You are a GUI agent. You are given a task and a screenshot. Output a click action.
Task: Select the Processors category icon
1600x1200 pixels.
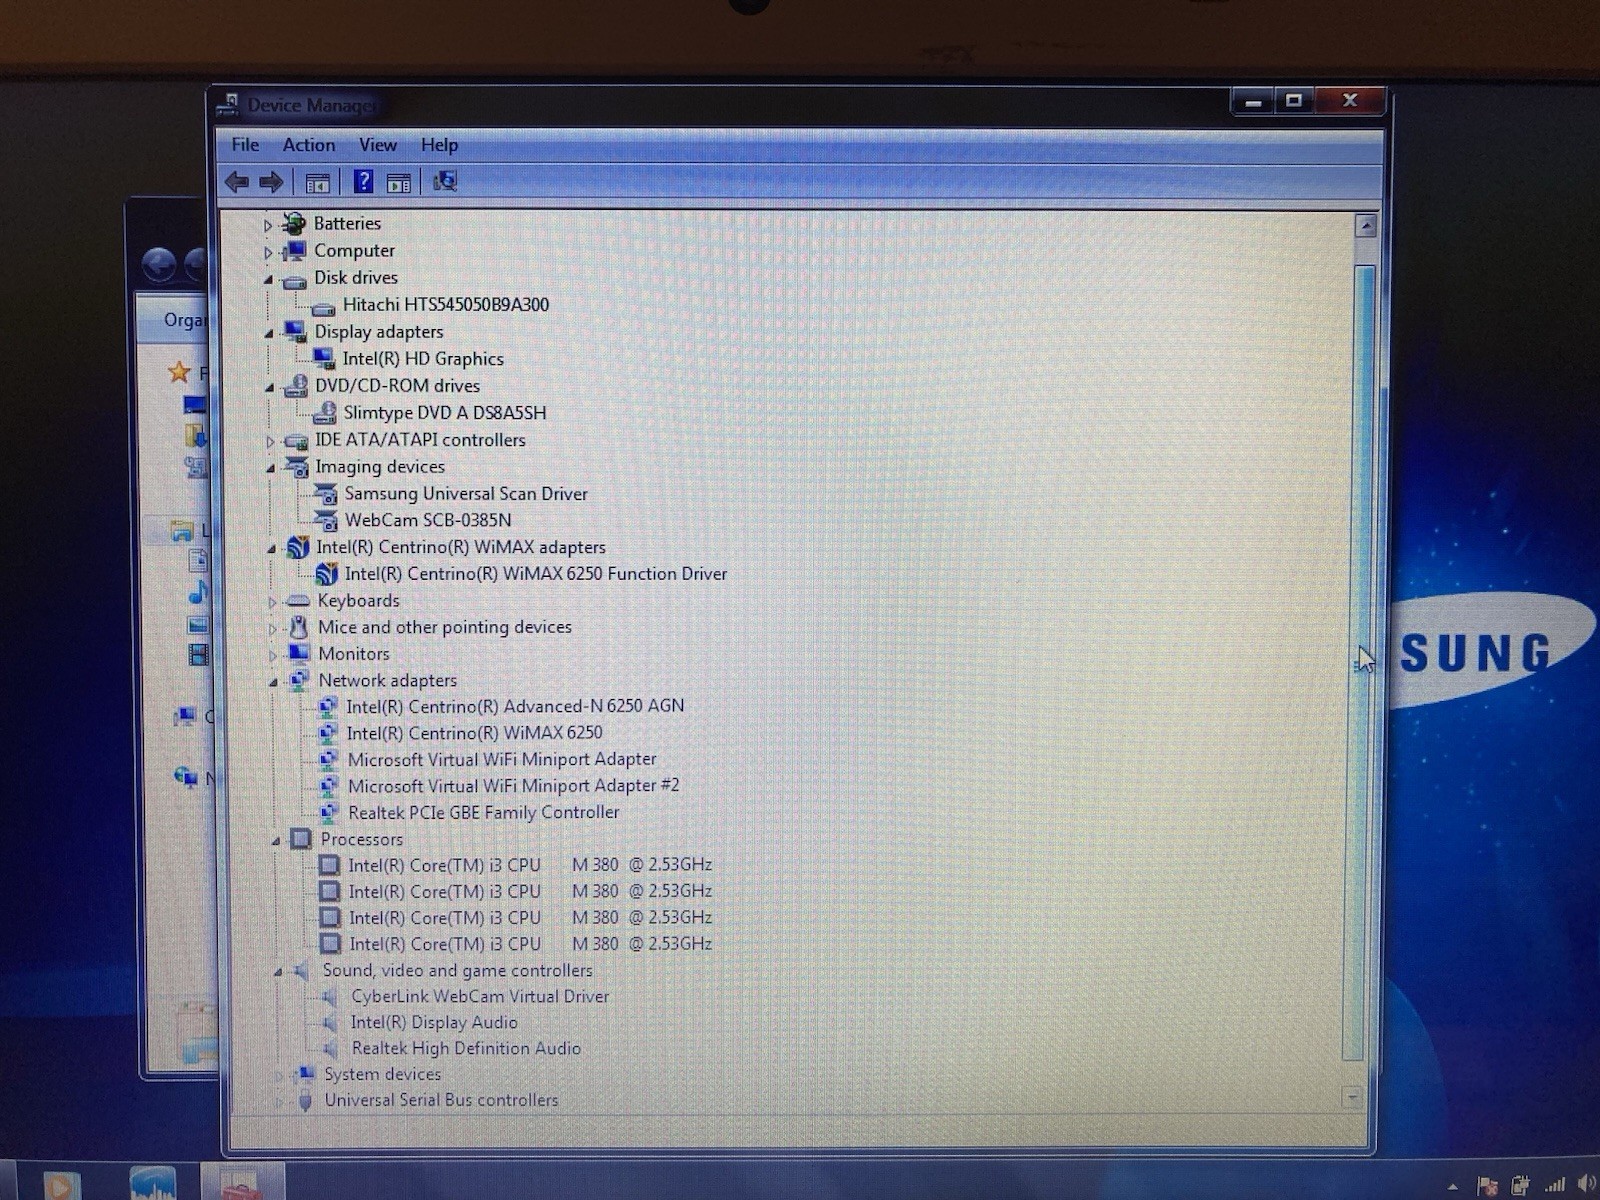(301, 840)
